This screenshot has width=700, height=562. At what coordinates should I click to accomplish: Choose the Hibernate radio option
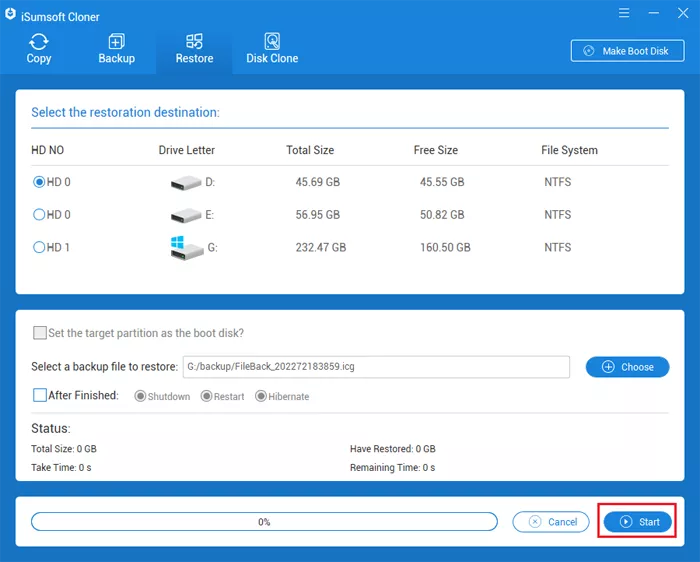tap(261, 397)
